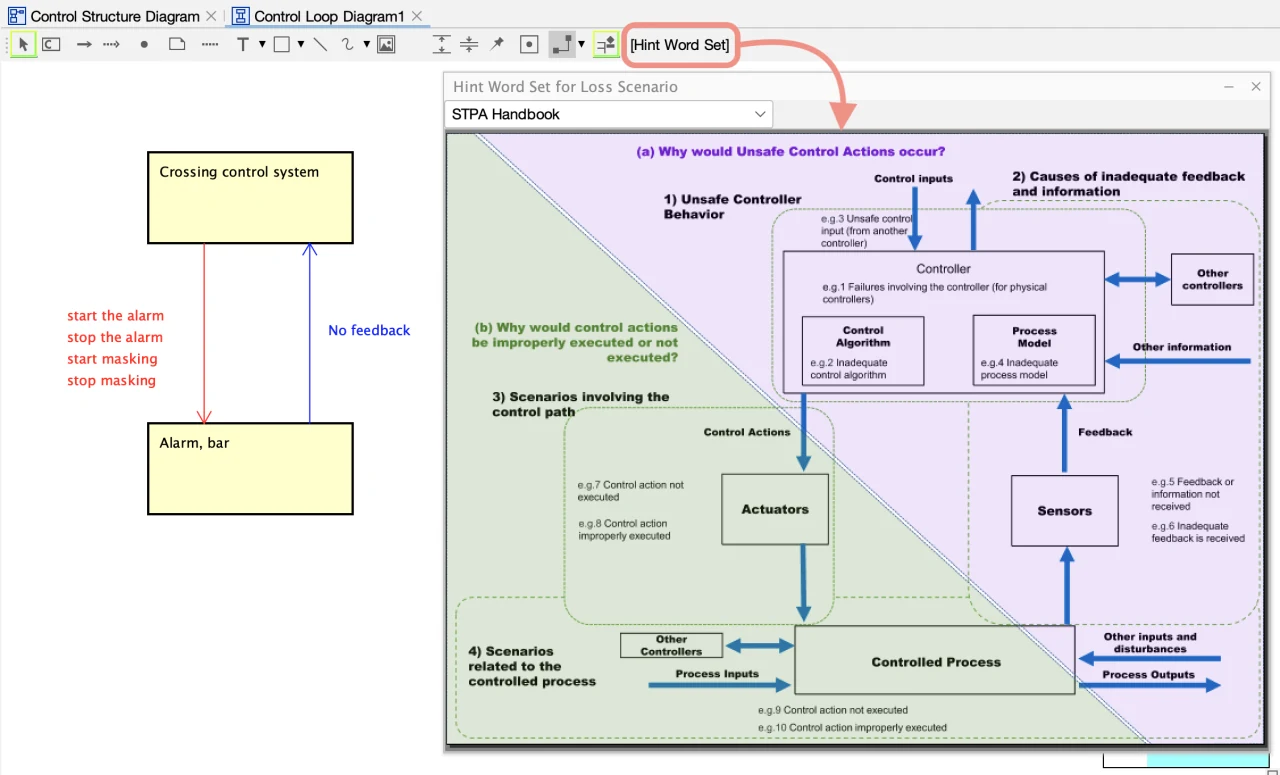Close the Control Loop Diagram1 tab
The width and height of the screenshot is (1280, 775).
coord(417,17)
